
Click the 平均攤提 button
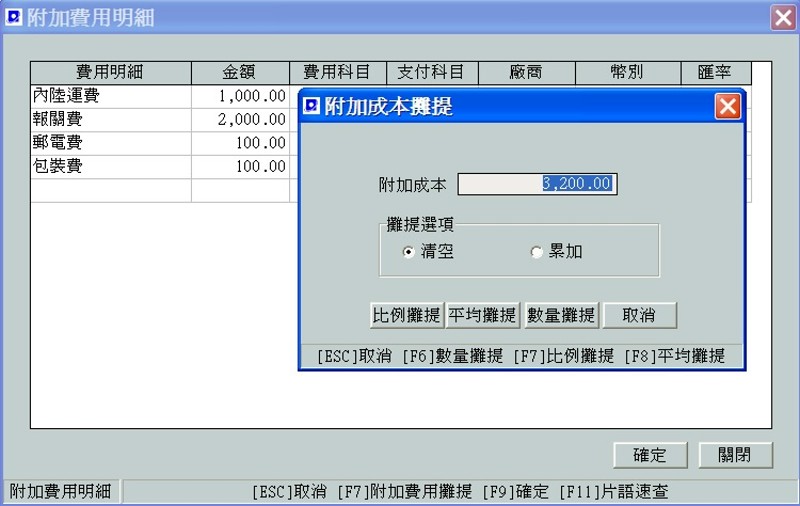(x=483, y=315)
